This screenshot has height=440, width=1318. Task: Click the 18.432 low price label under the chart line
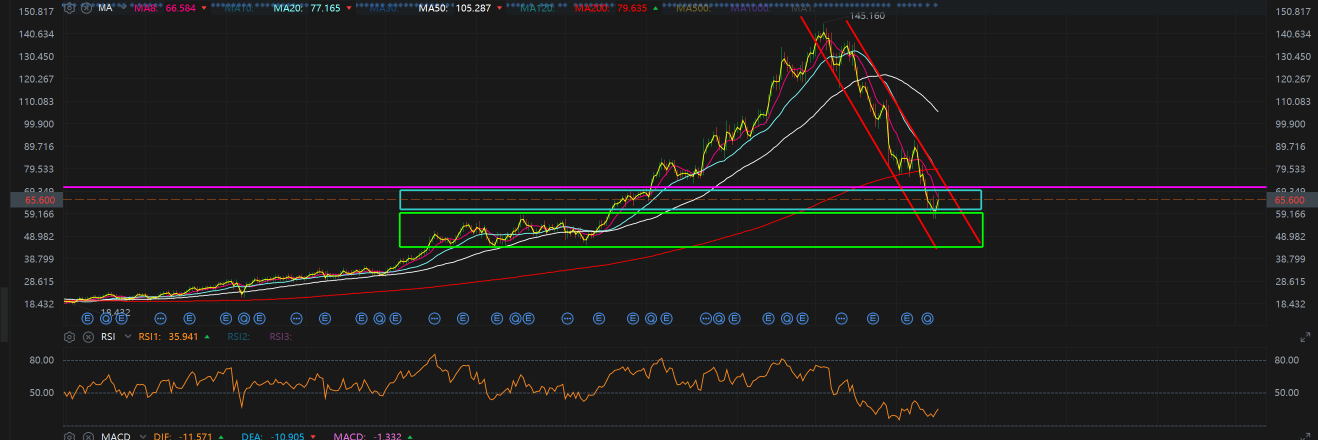pos(114,312)
